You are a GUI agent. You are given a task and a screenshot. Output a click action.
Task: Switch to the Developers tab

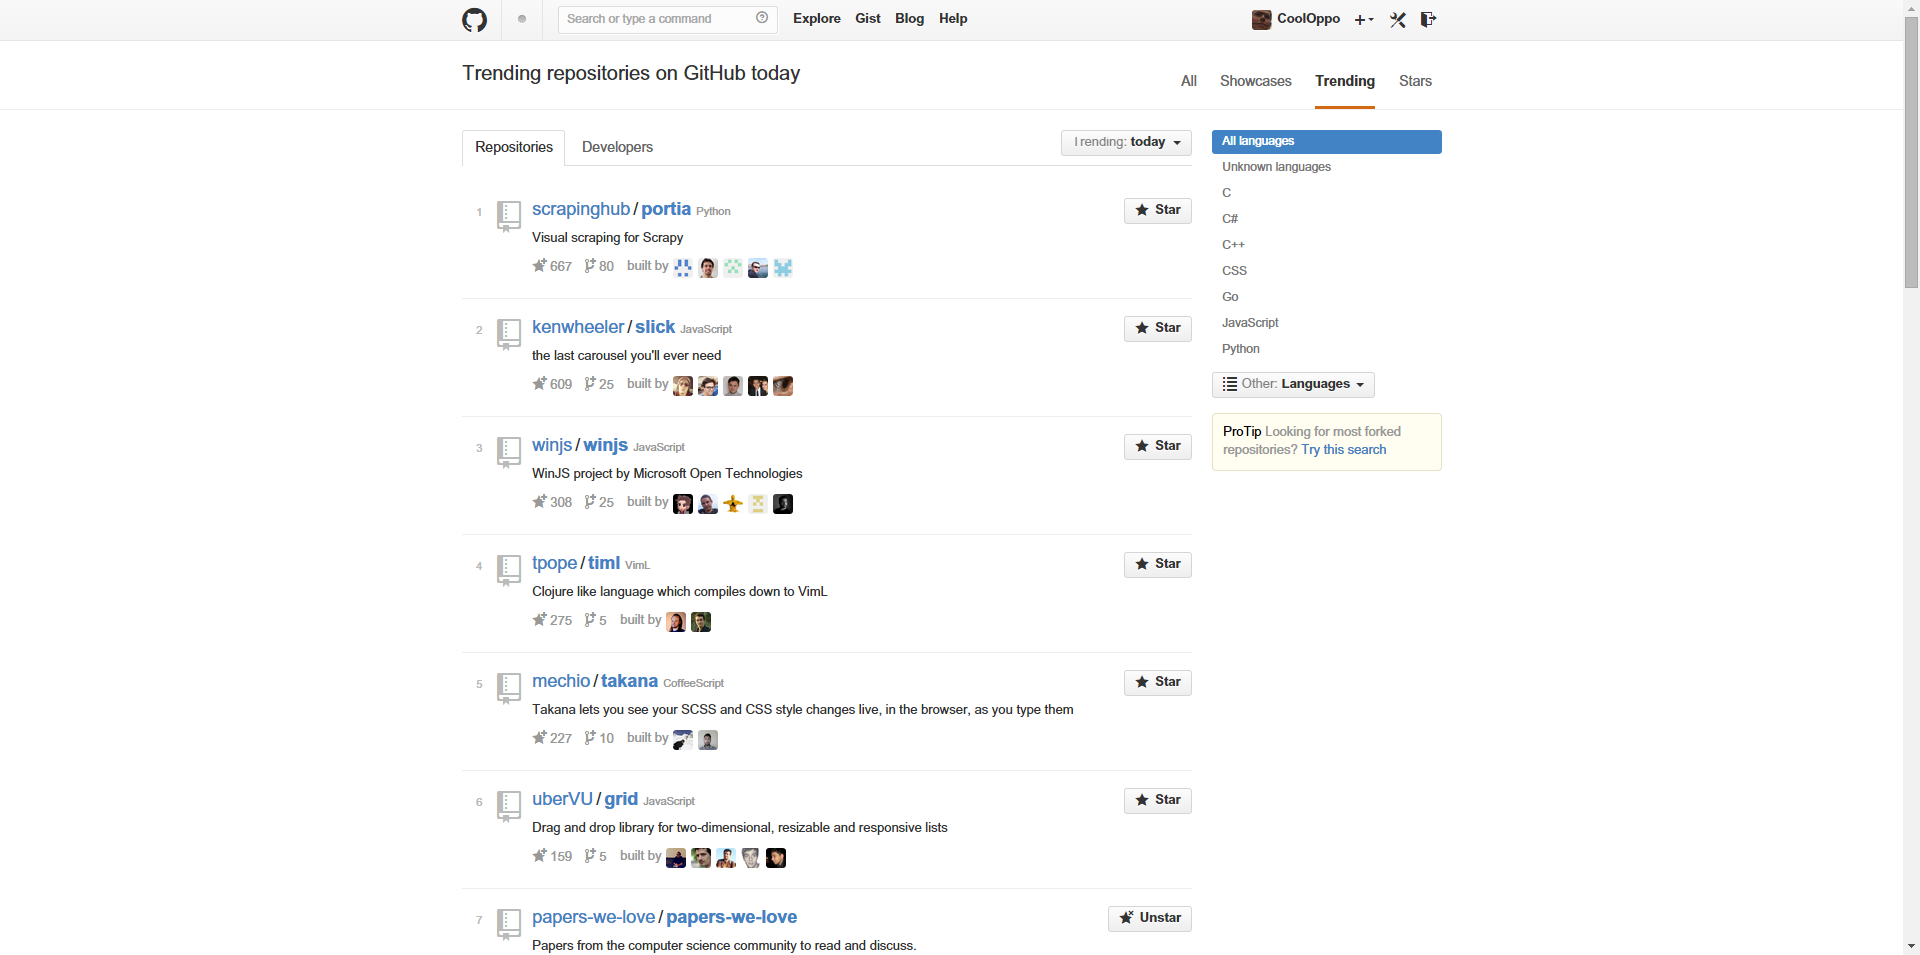click(x=617, y=147)
